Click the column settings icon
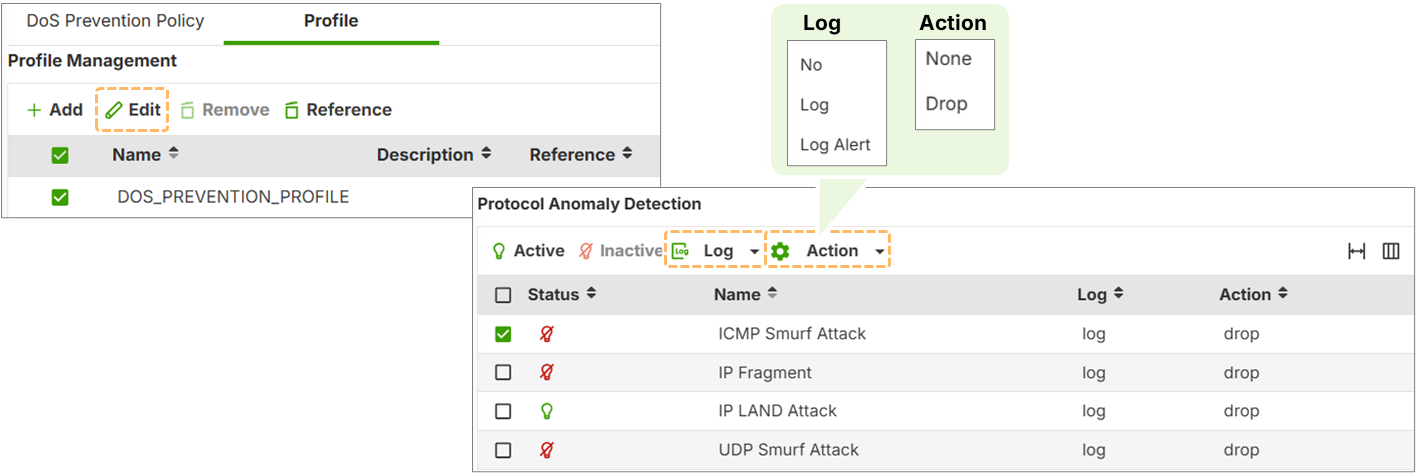This screenshot has height=473, width=1416. click(1390, 251)
